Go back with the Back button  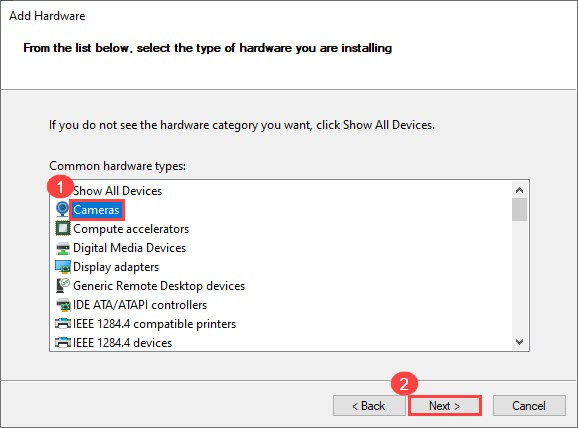coord(369,406)
